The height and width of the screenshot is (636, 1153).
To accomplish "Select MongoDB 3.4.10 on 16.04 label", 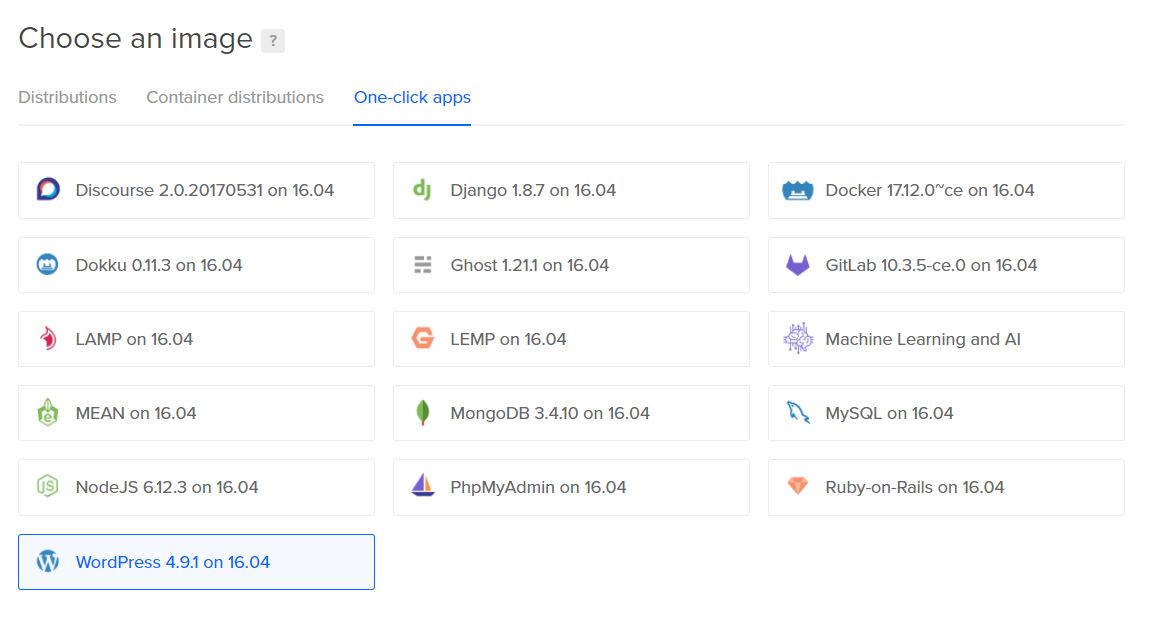I will [x=550, y=413].
